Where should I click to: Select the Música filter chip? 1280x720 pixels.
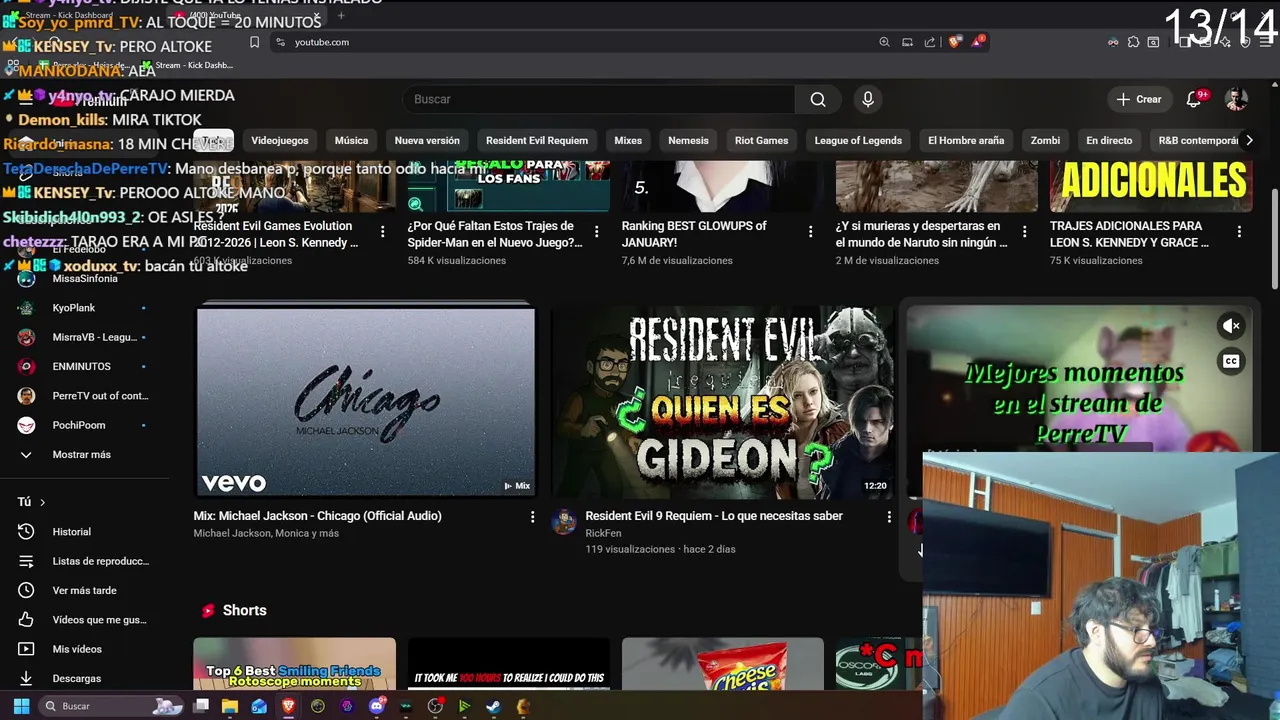[x=351, y=140]
